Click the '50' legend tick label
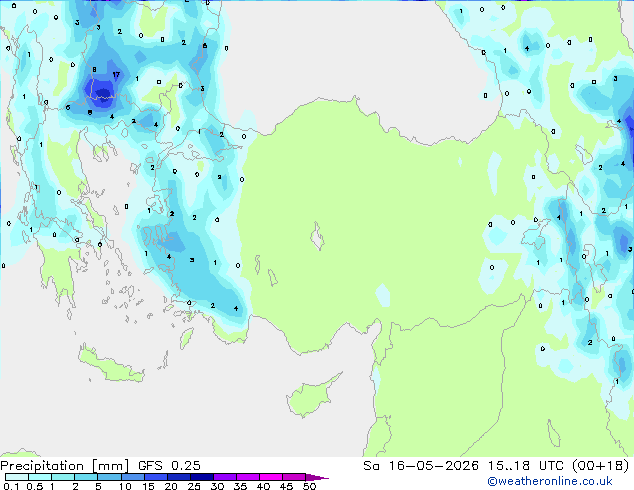The width and height of the screenshot is (634, 490). coord(309,486)
